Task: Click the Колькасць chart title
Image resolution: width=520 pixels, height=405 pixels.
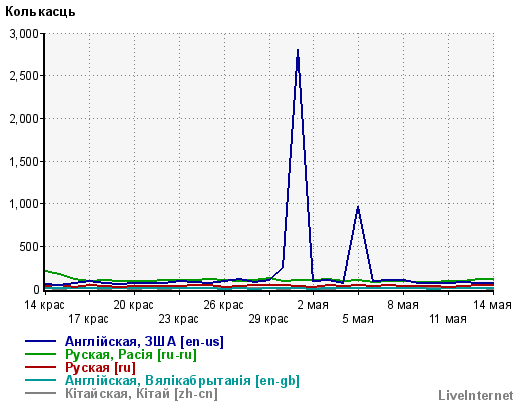Action: [40, 12]
